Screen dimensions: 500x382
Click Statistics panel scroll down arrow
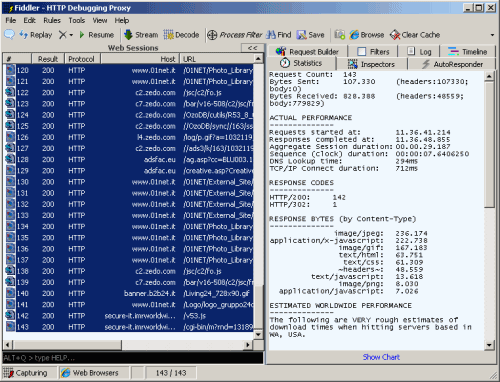(489, 345)
